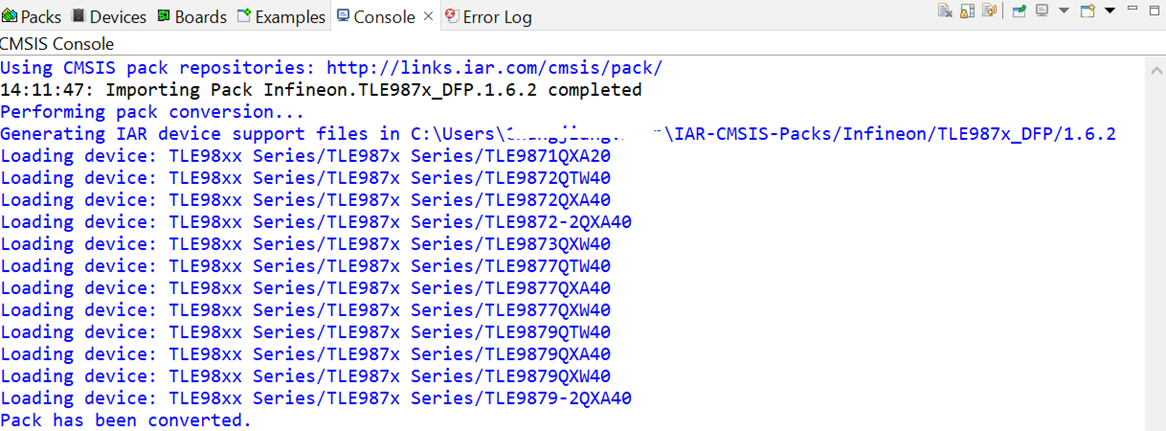Screen dimensions: 1166x431
Task: Expand the Open Console dropdown arrow
Action: (1109, 11)
